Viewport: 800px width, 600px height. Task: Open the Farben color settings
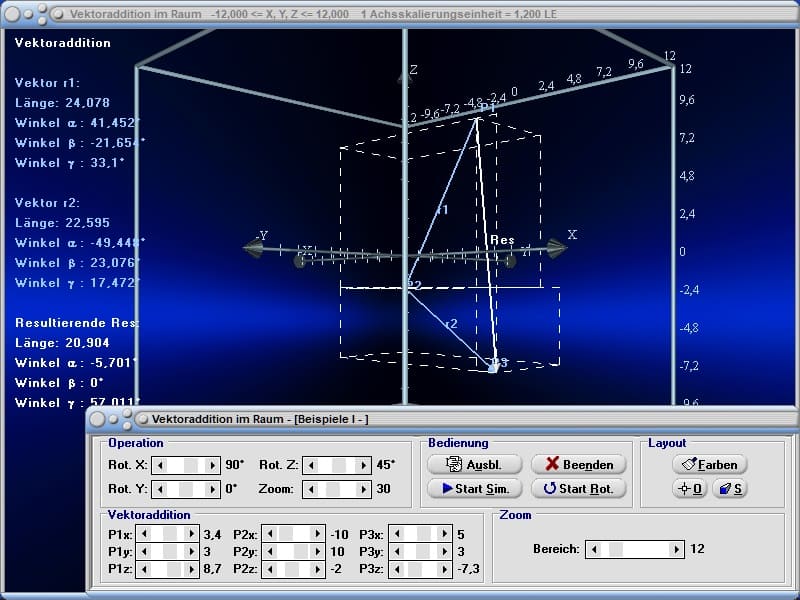[710, 464]
